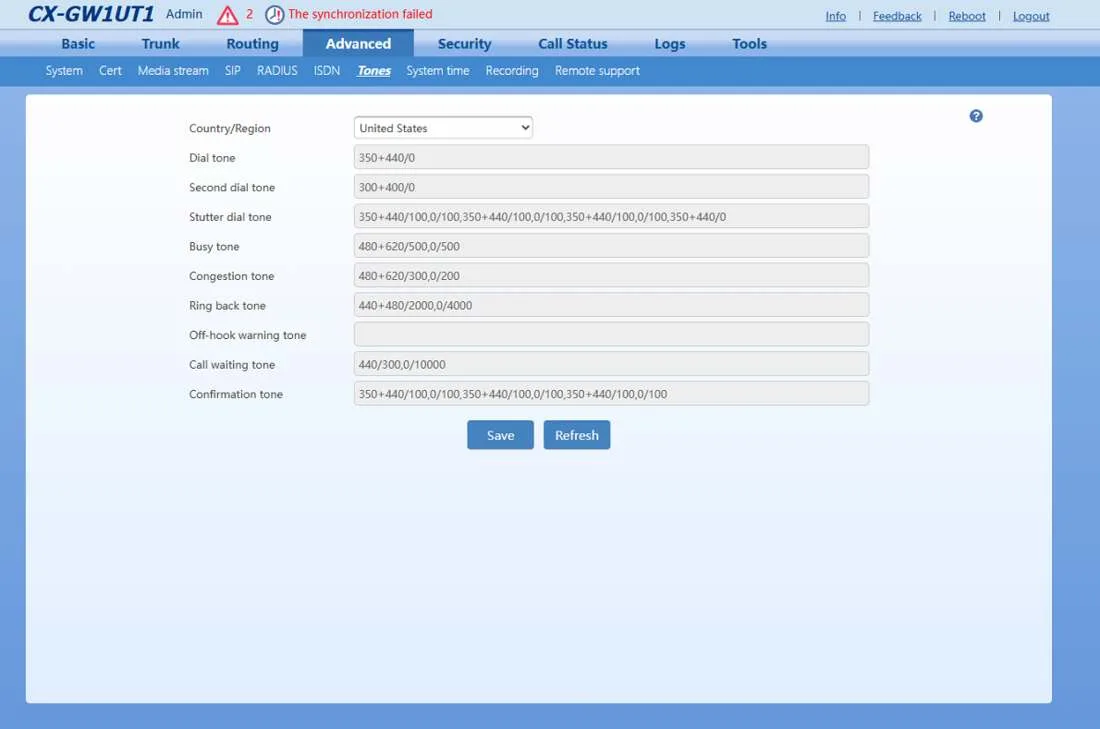The image size is (1100, 729).
Task: Open Recording settings
Action: tap(512, 71)
